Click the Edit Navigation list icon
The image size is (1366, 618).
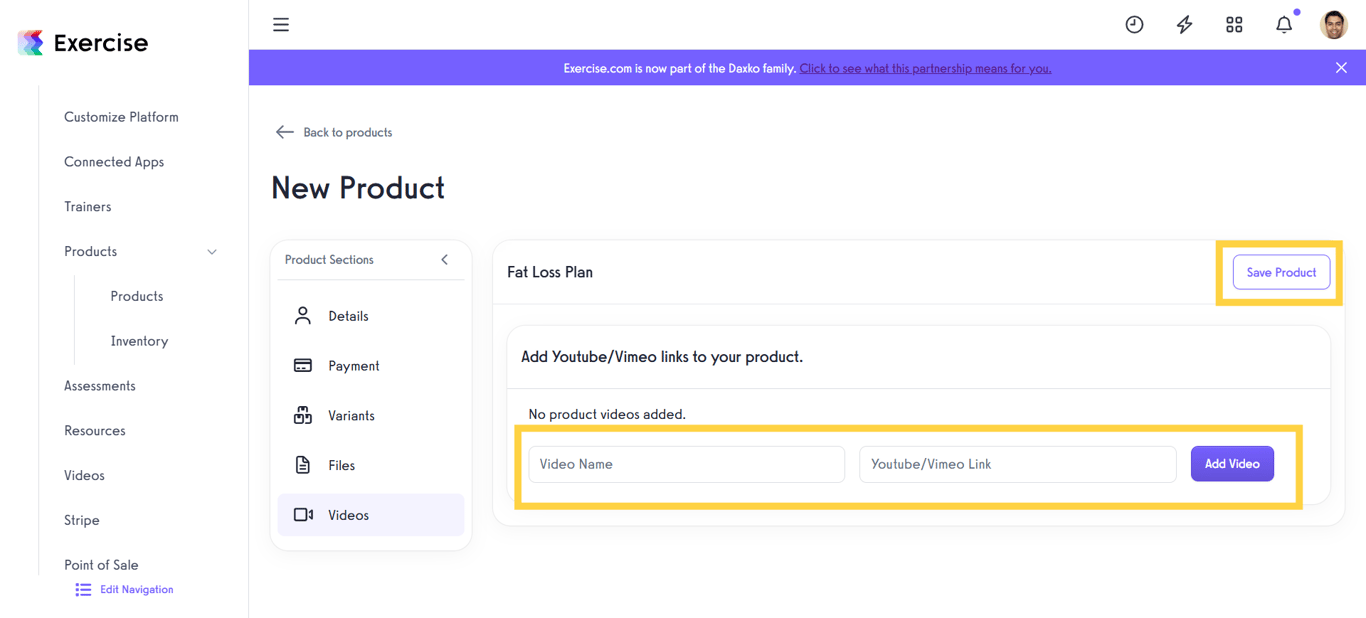point(82,589)
